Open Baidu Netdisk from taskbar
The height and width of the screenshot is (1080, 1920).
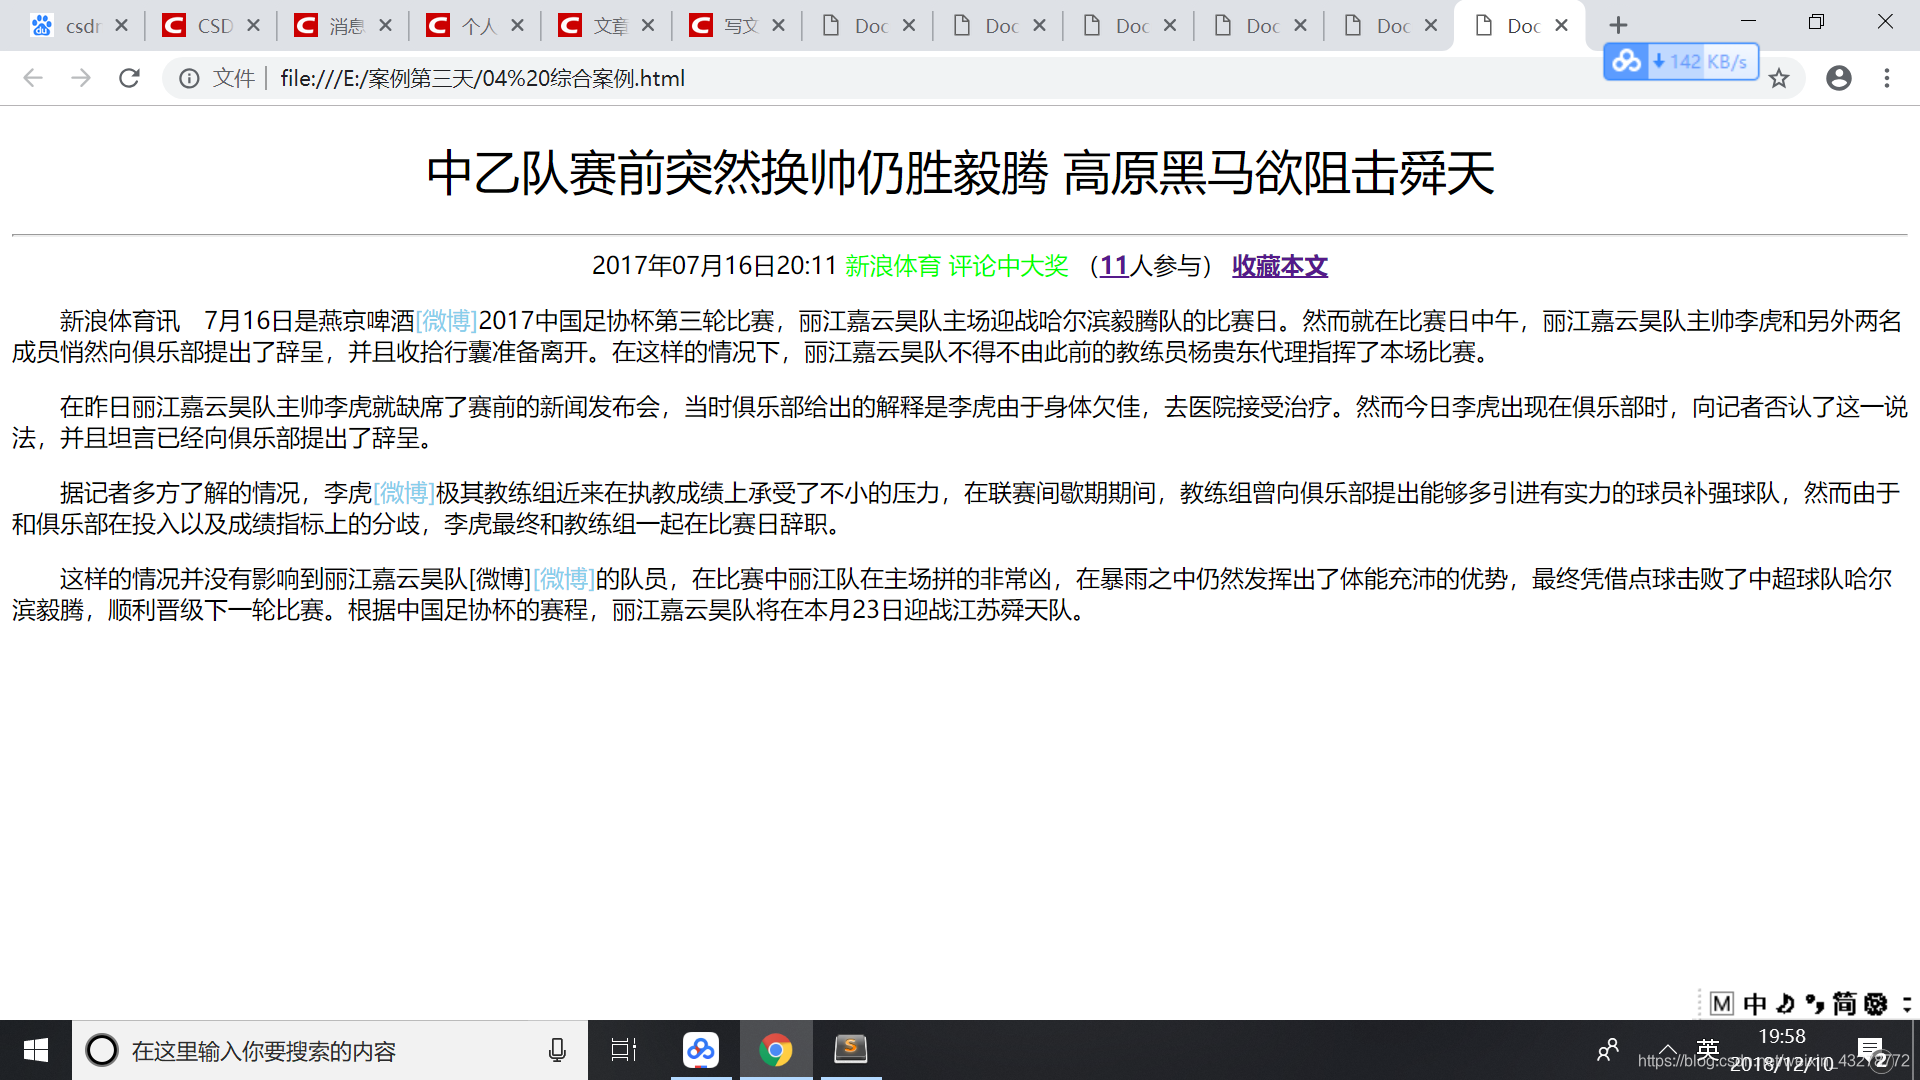coord(701,1050)
